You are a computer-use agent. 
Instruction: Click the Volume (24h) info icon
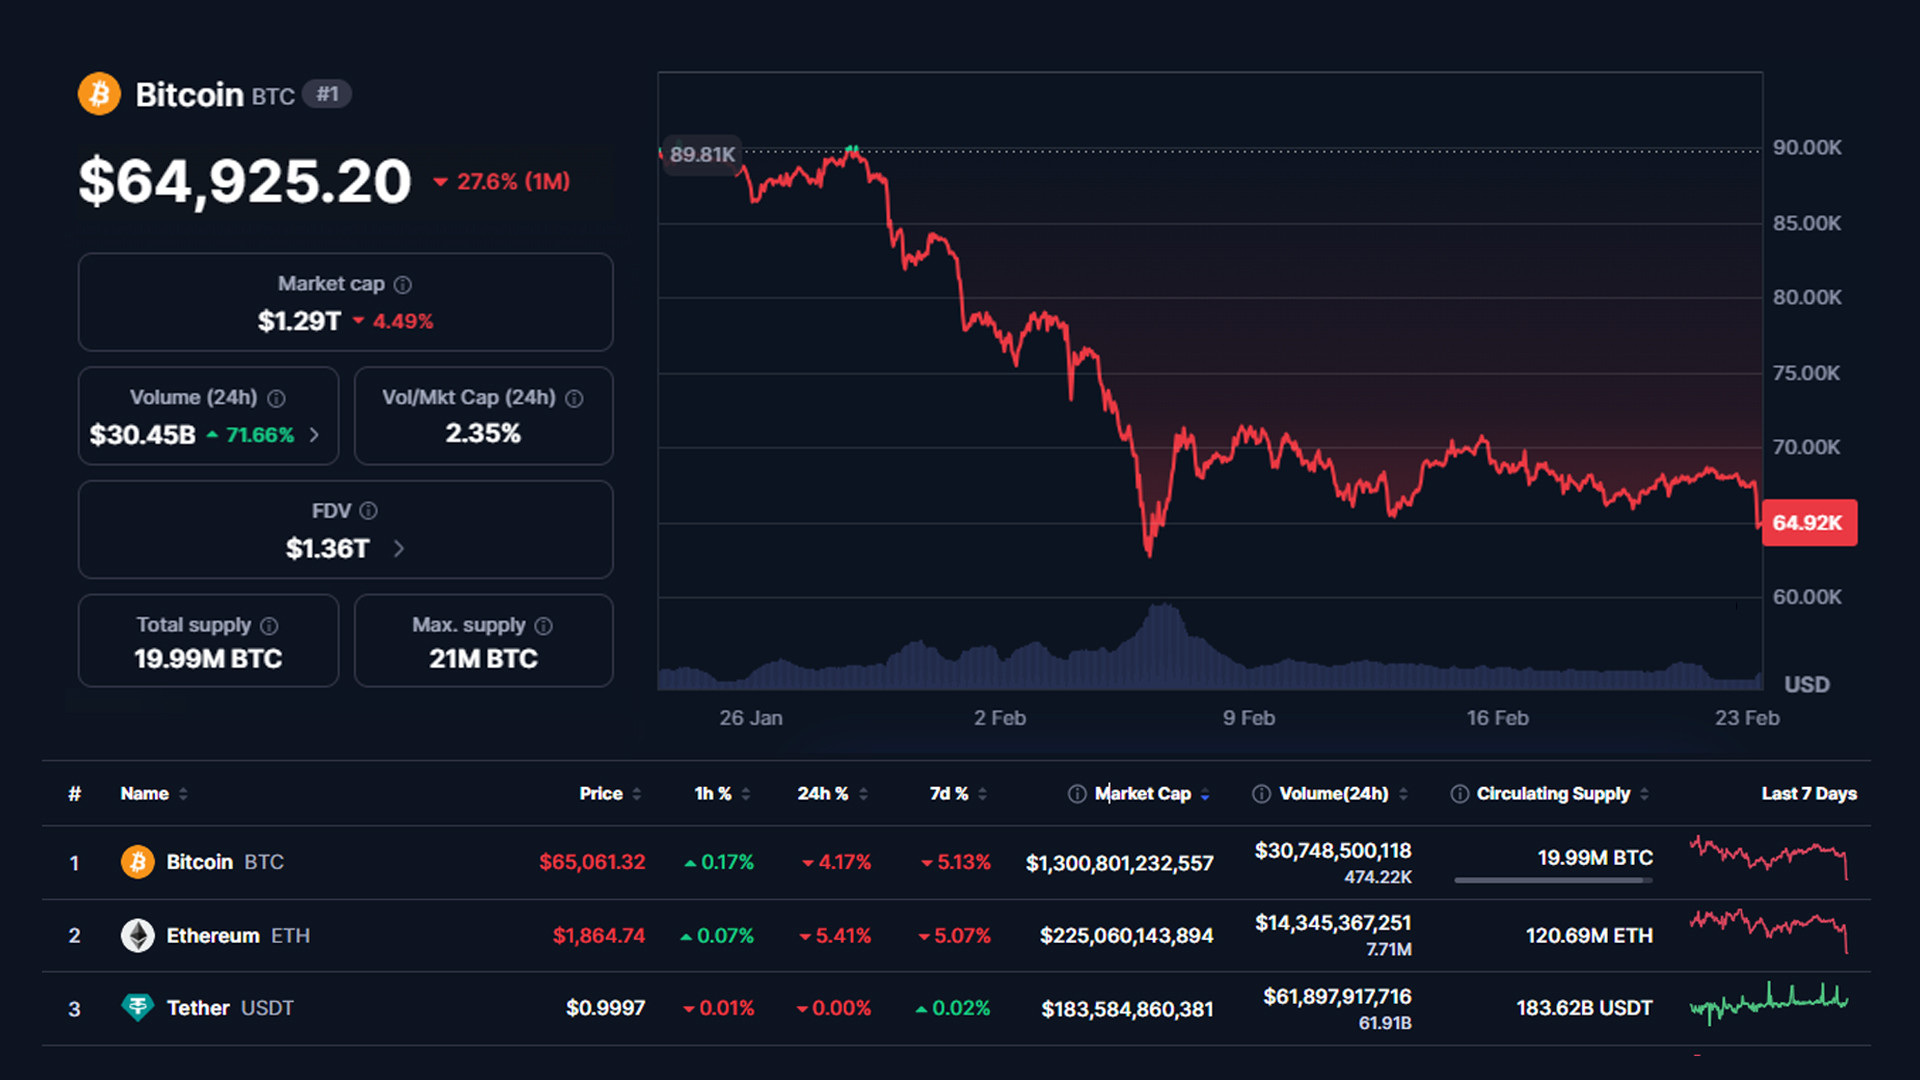coord(277,398)
